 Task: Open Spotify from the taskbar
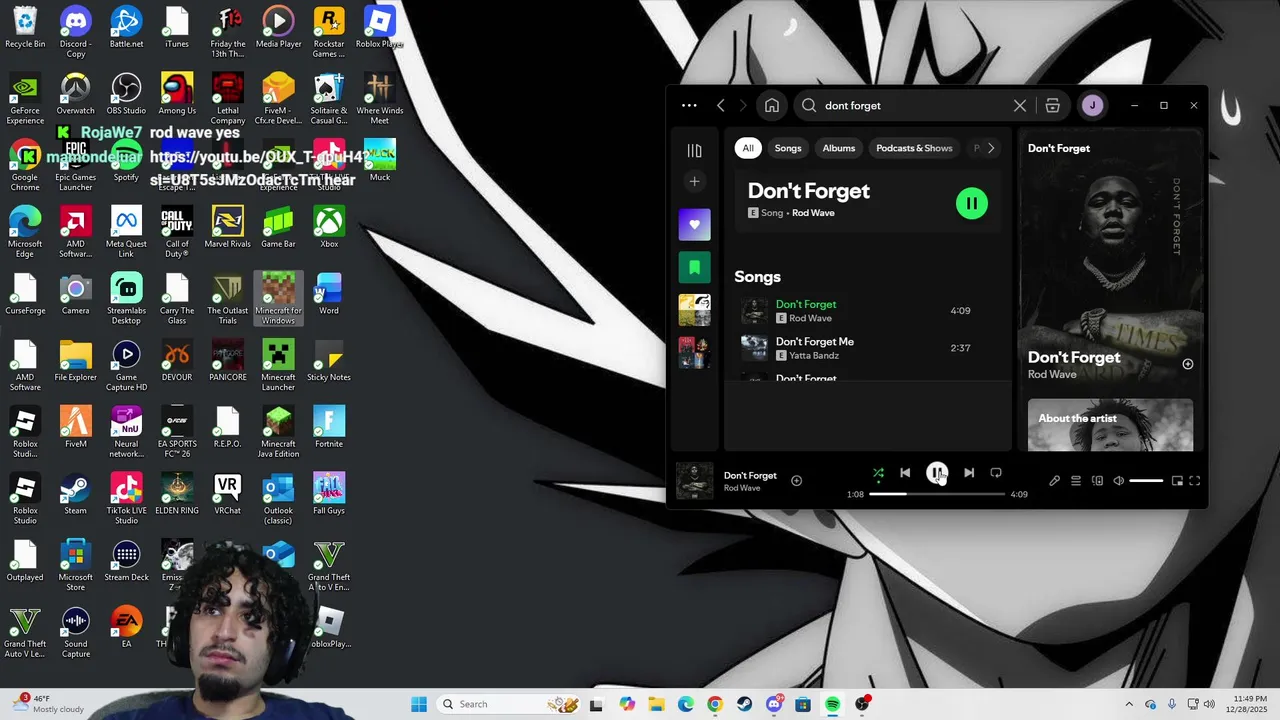point(833,704)
